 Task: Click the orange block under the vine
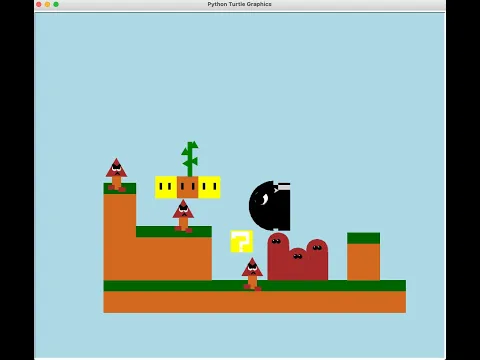(x=188, y=187)
